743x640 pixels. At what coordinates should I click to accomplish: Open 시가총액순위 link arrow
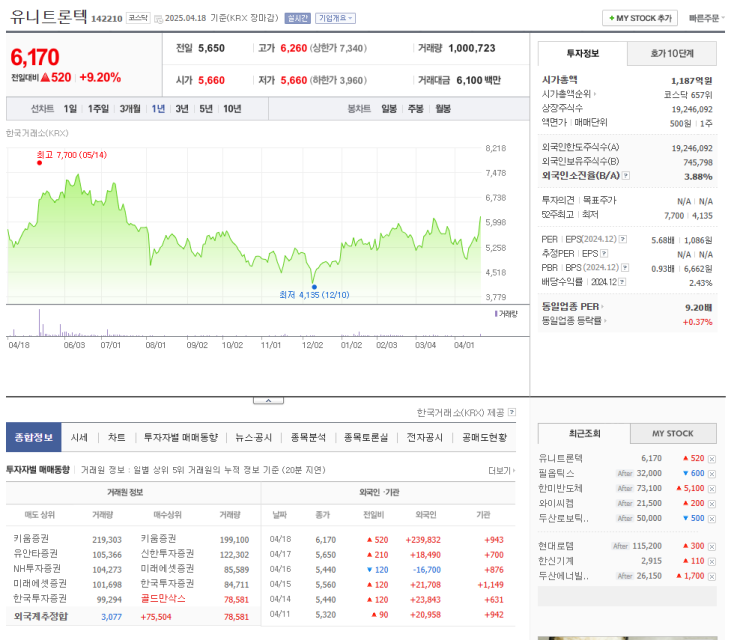(x=569, y=94)
